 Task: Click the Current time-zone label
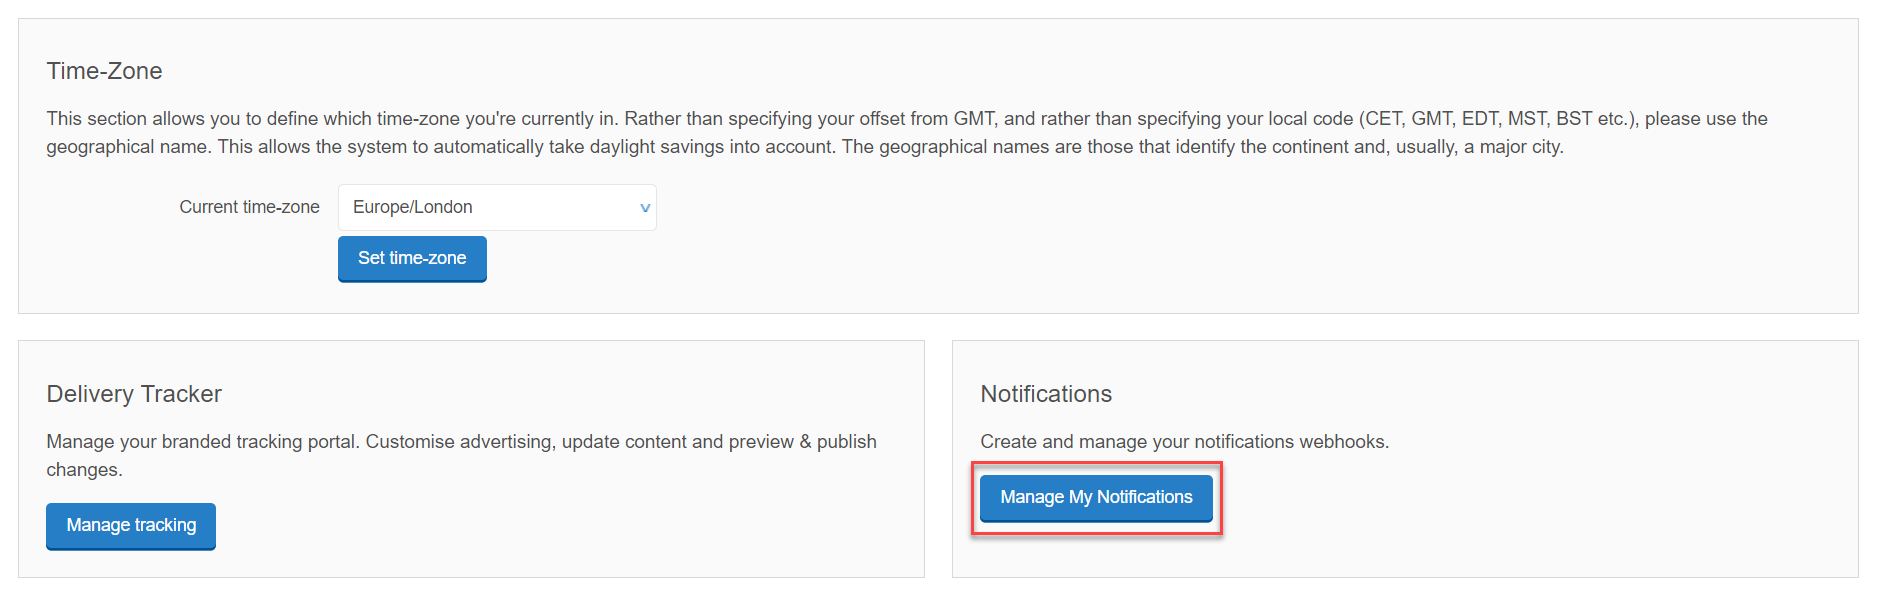click(x=249, y=206)
